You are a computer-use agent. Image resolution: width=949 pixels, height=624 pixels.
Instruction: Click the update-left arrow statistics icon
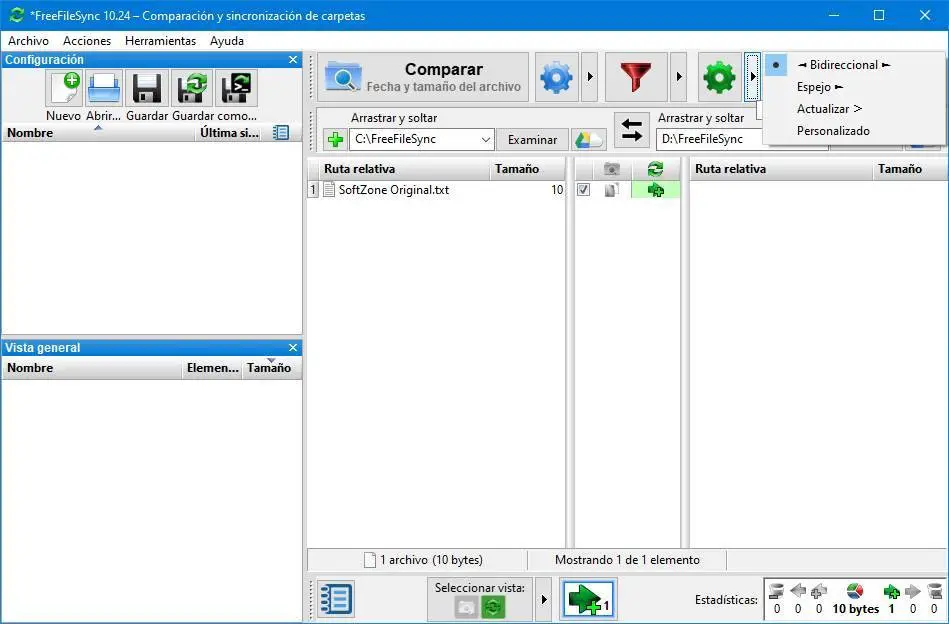[798, 591]
